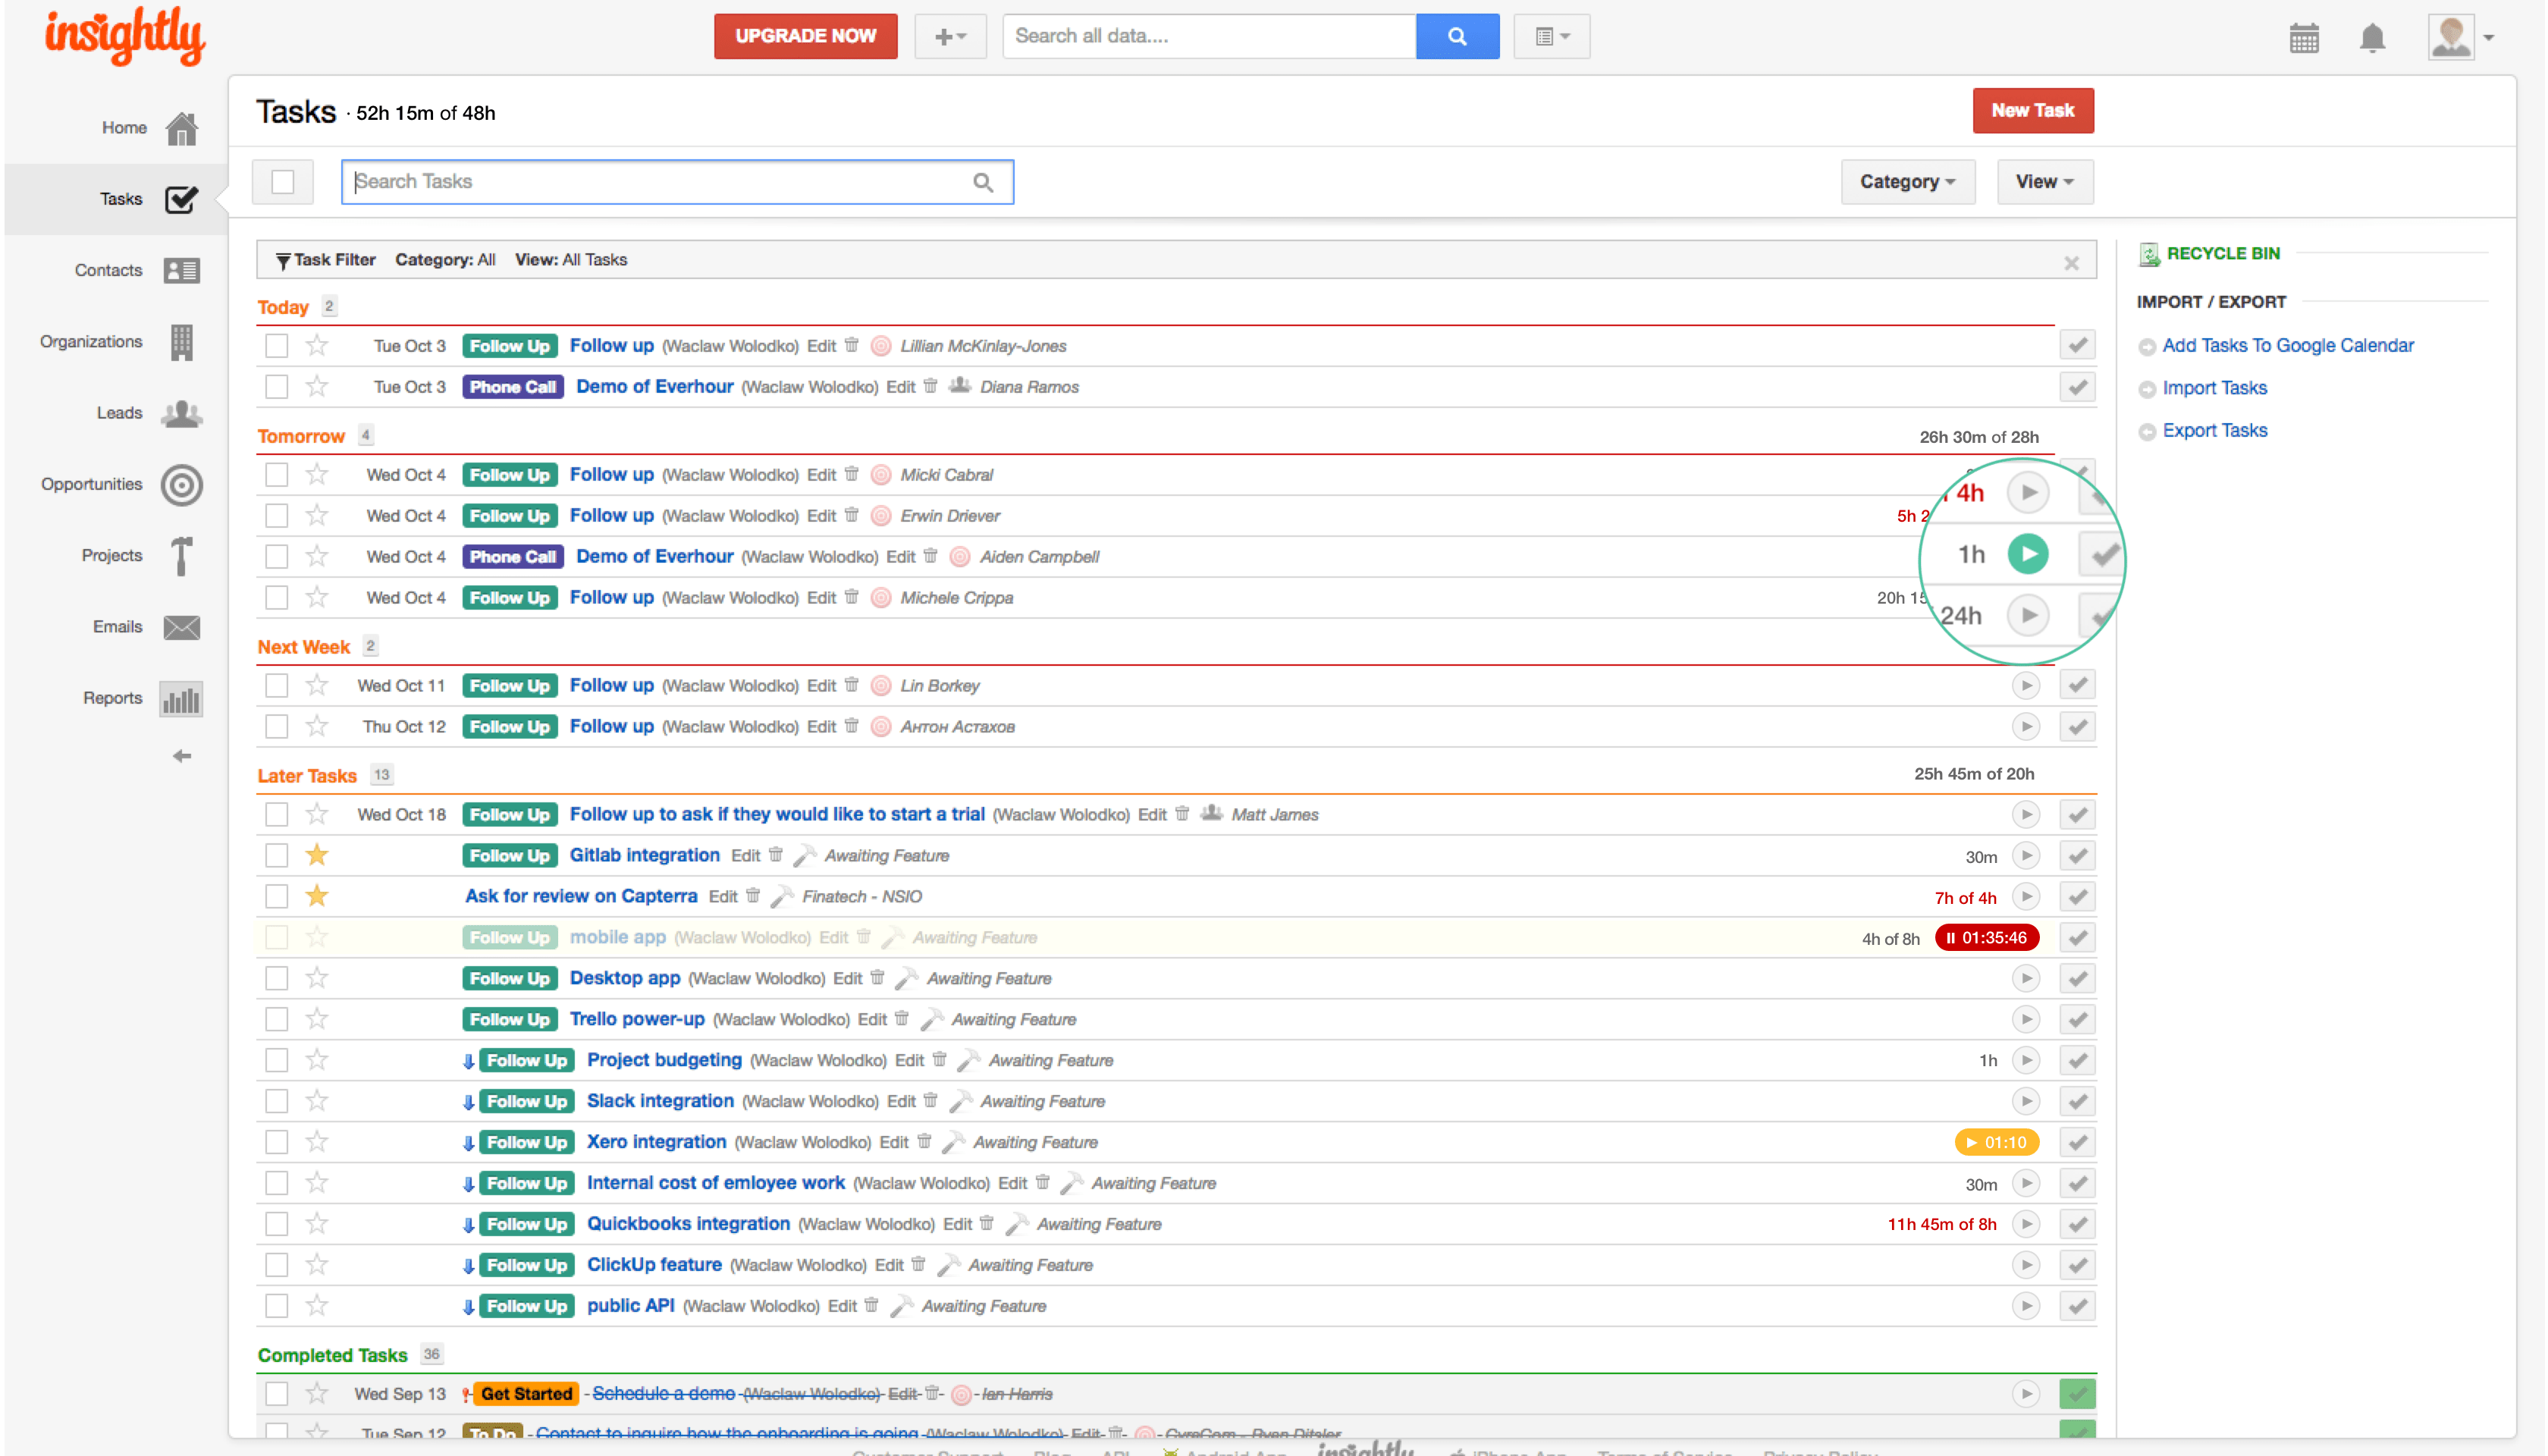
Task: Mark Thu Oct 12 follow up complete
Action: tap(2077, 726)
